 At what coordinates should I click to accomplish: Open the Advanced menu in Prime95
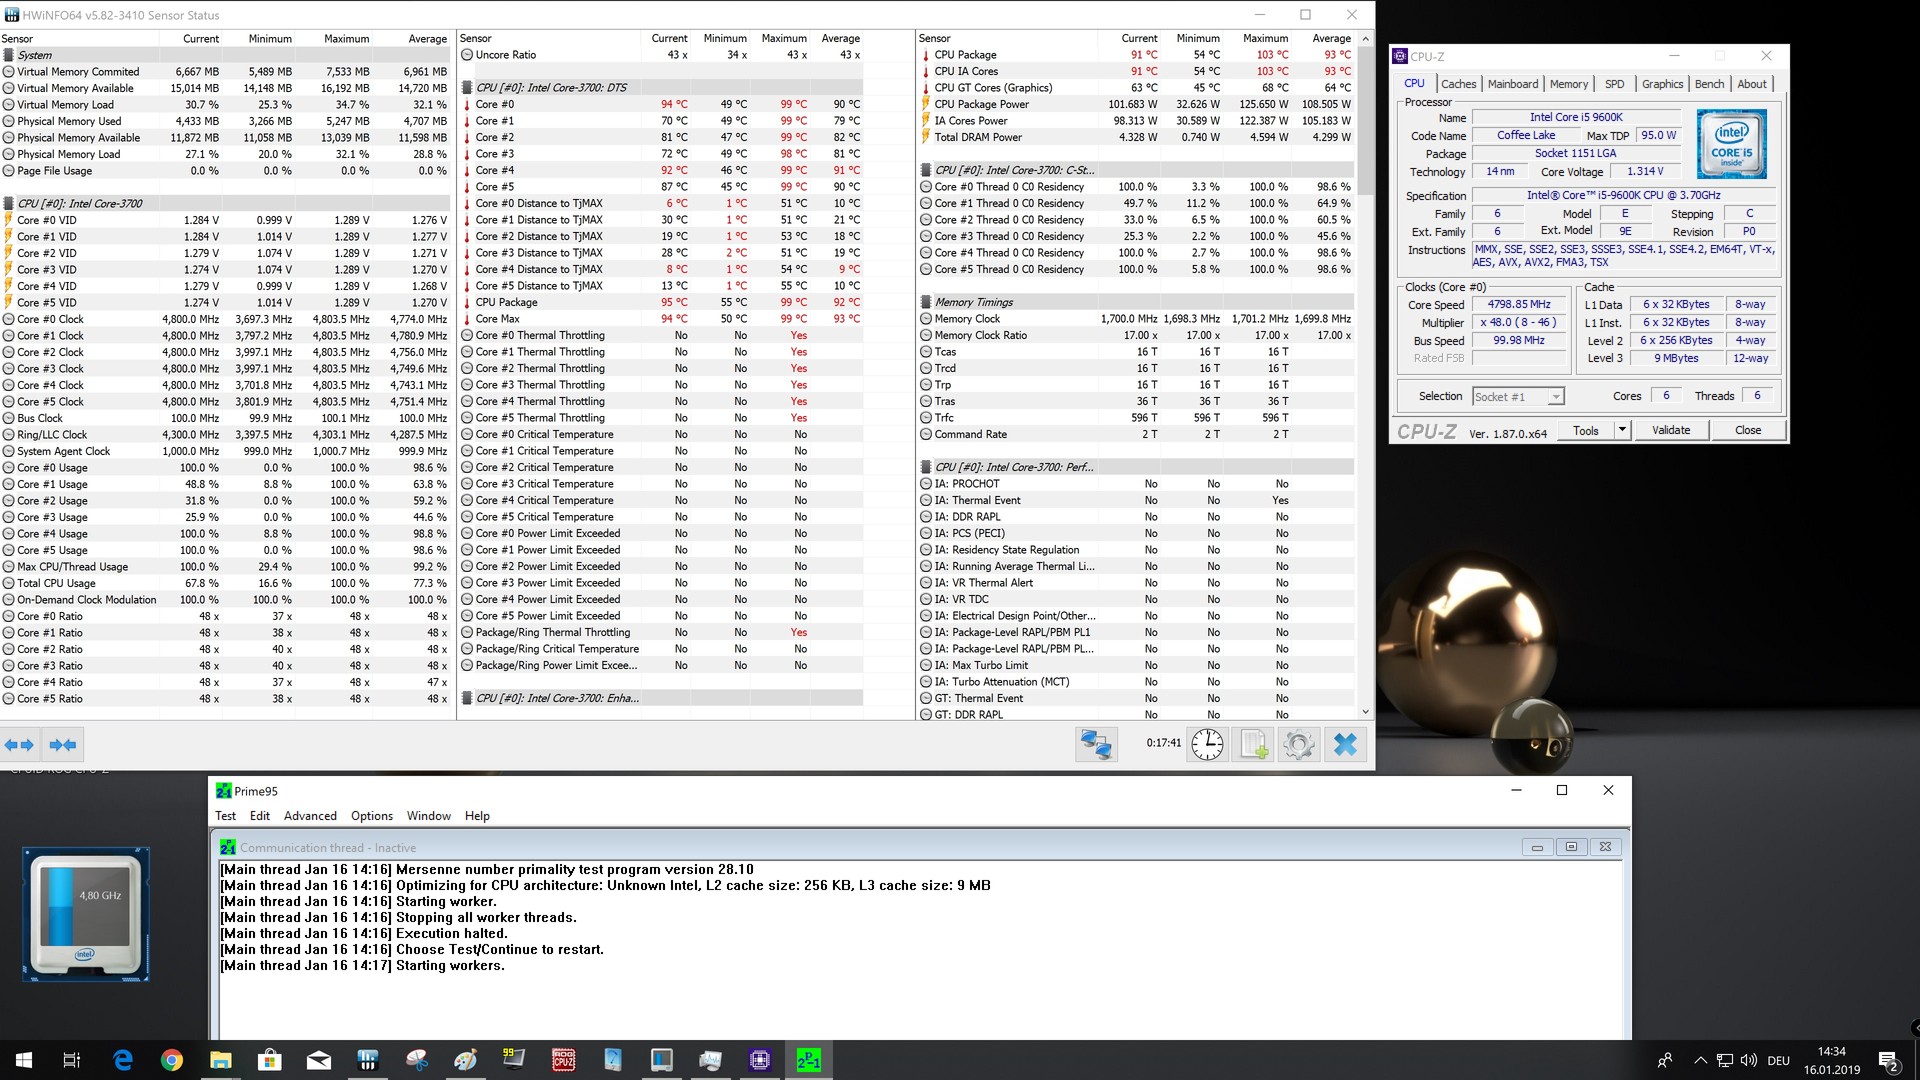(310, 816)
